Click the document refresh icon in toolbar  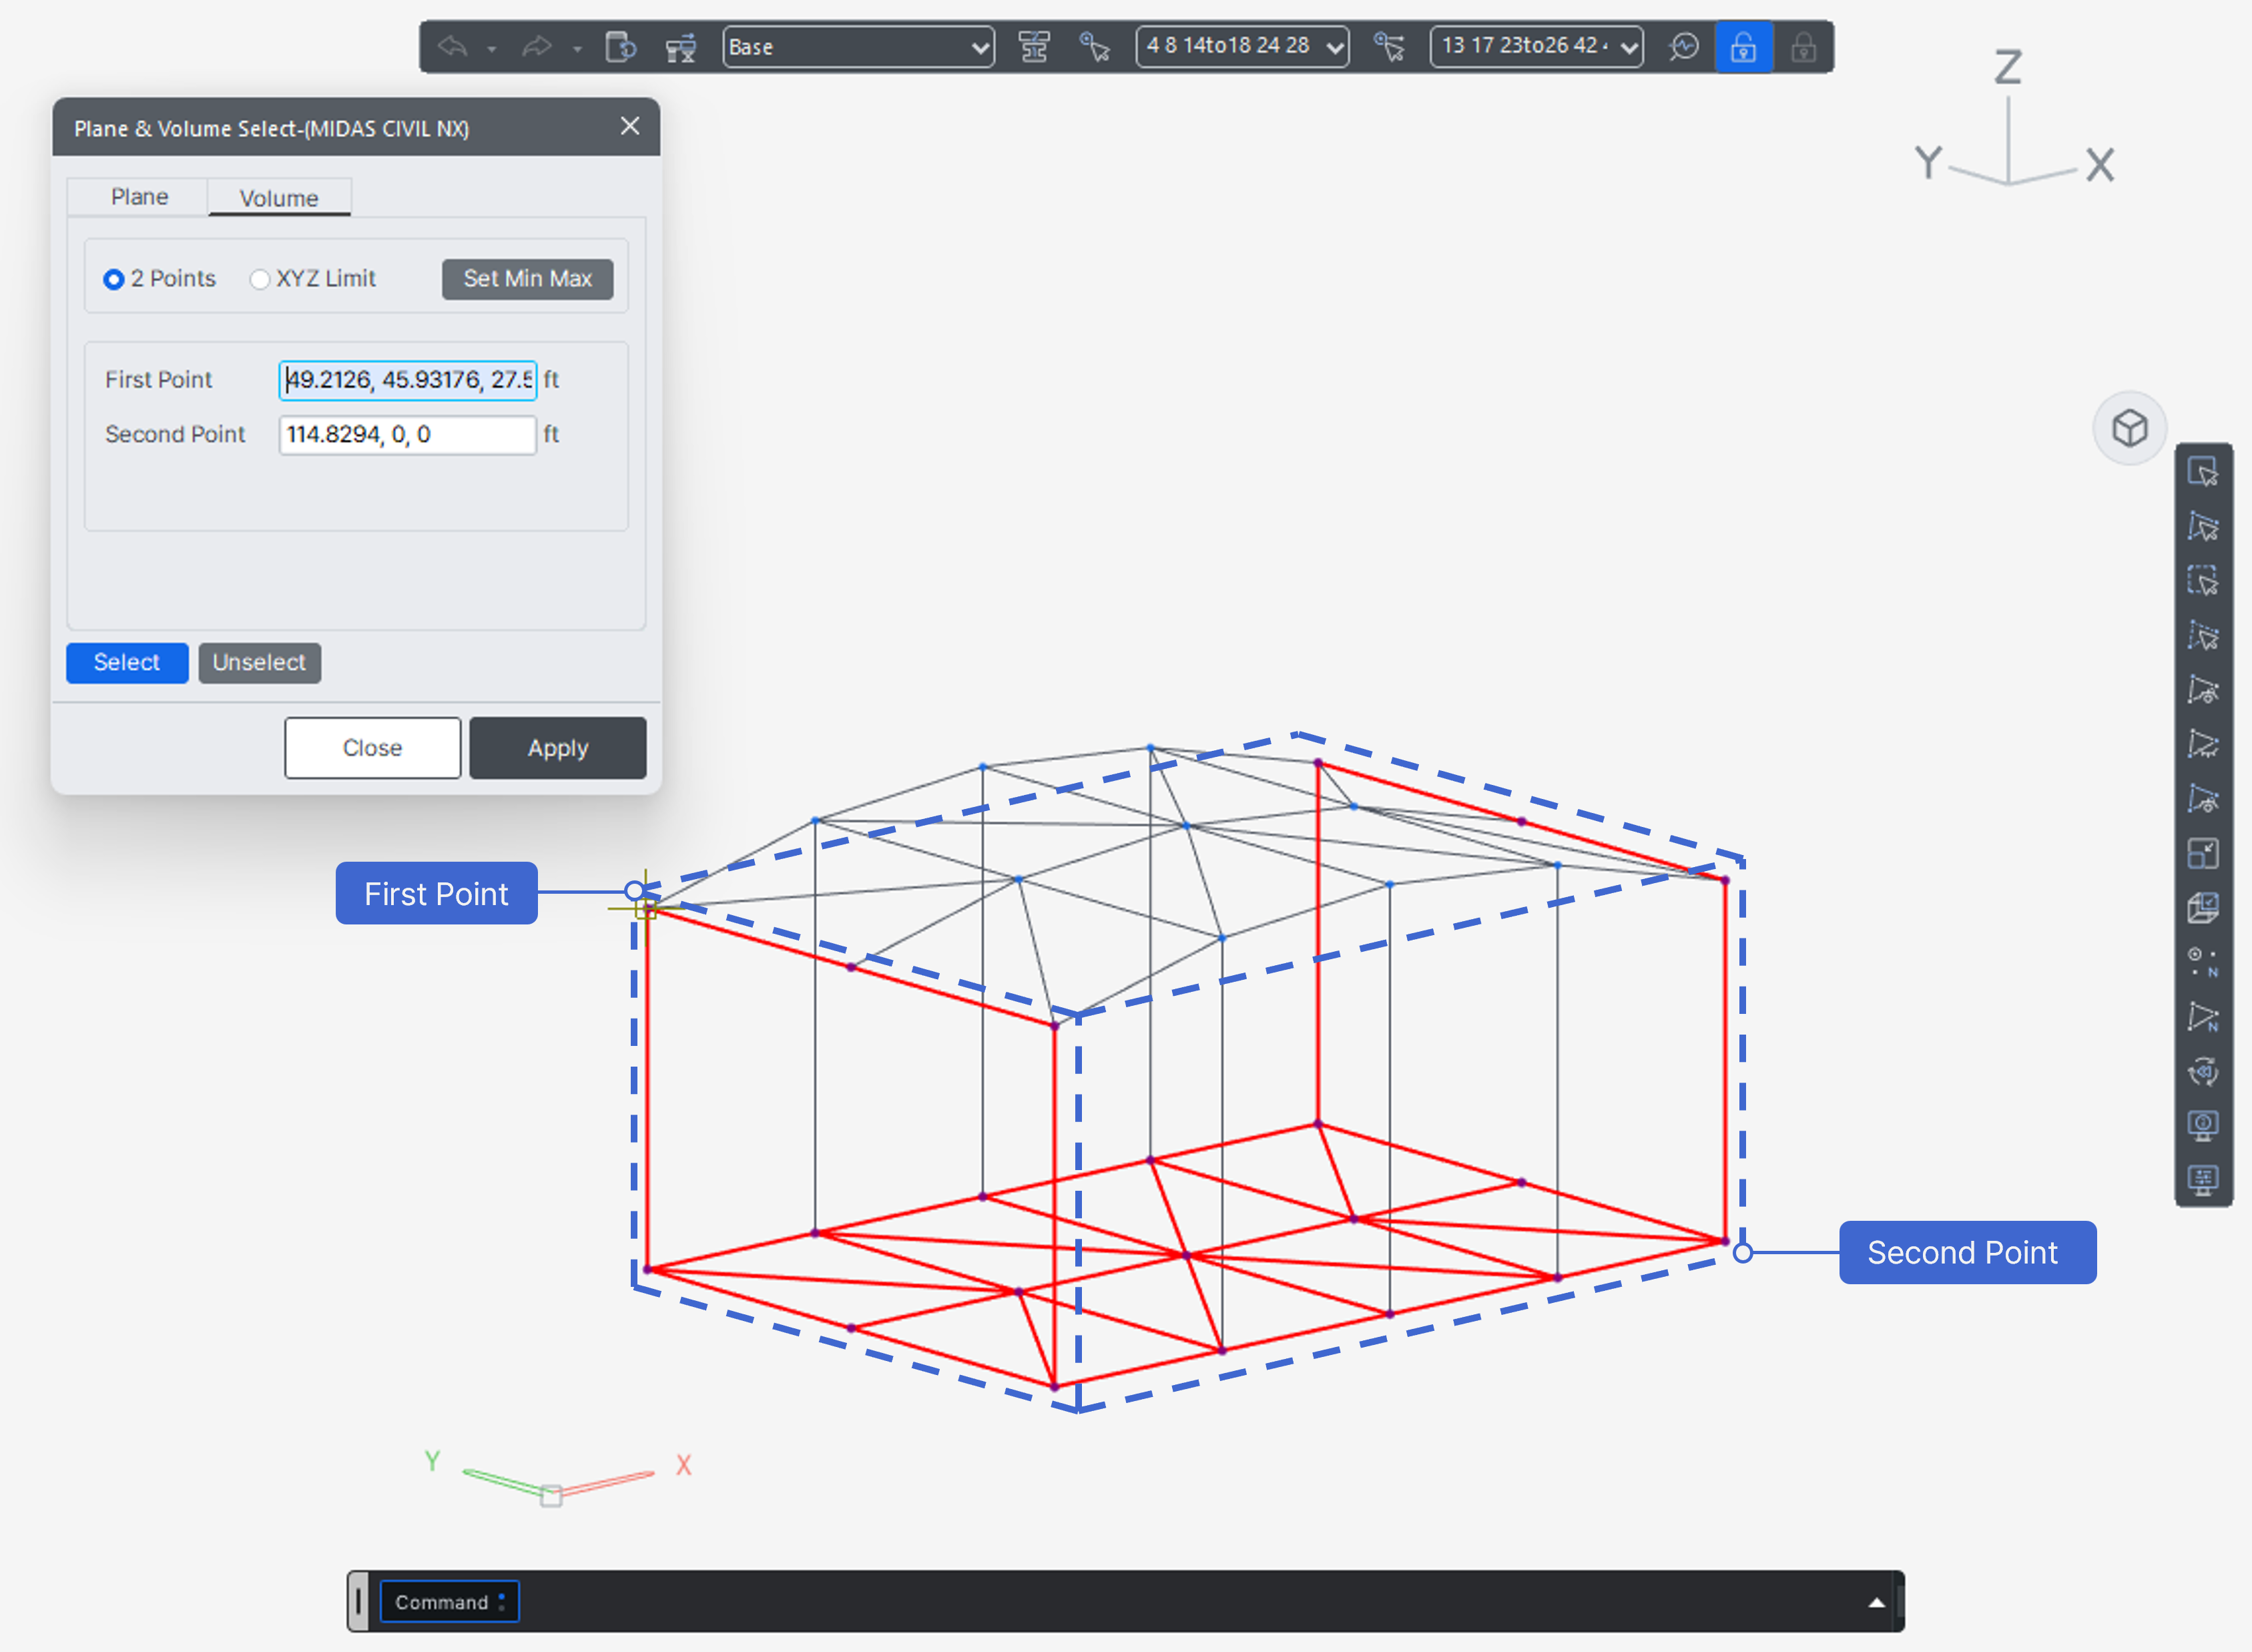click(x=621, y=47)
